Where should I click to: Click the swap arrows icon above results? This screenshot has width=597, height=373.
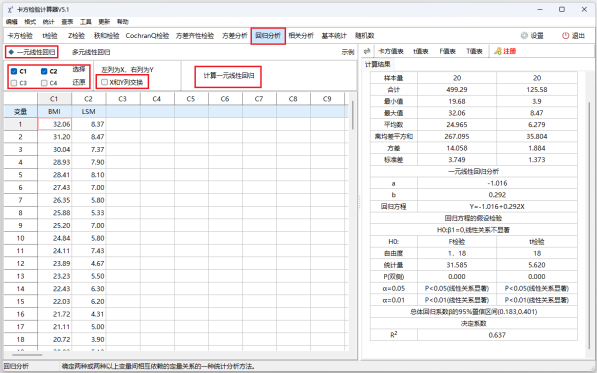pyautogui.click(x=367, y=51)
